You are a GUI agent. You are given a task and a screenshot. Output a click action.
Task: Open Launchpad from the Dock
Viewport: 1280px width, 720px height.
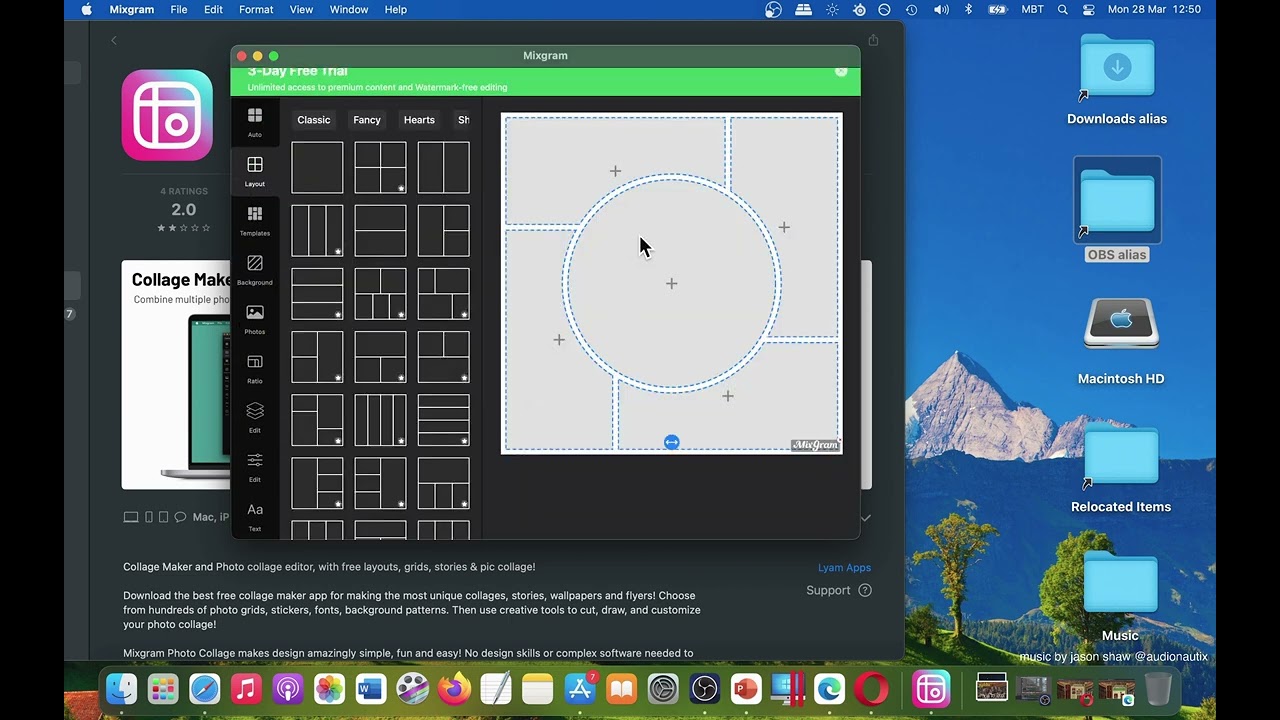click(x=163, y=689)
